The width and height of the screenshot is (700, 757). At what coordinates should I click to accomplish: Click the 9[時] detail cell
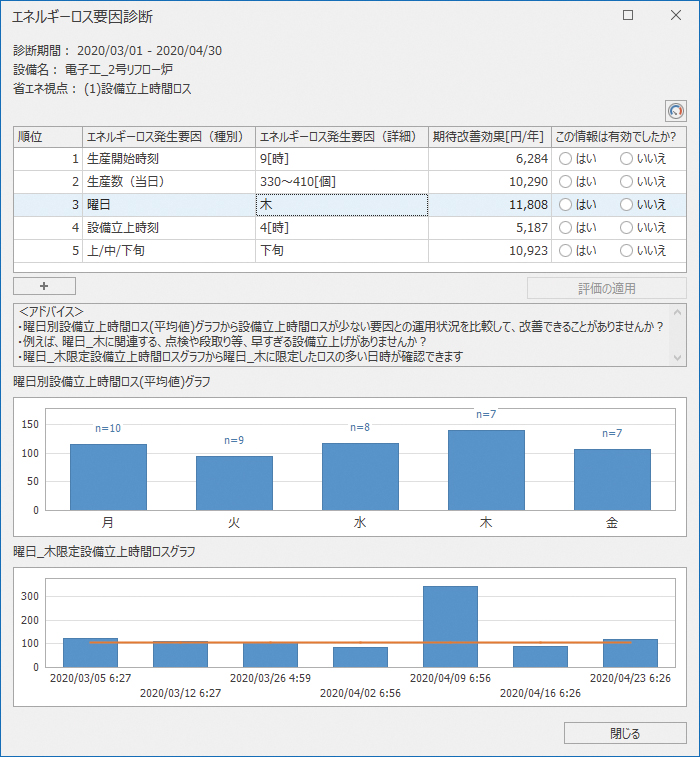pos(342,159)
